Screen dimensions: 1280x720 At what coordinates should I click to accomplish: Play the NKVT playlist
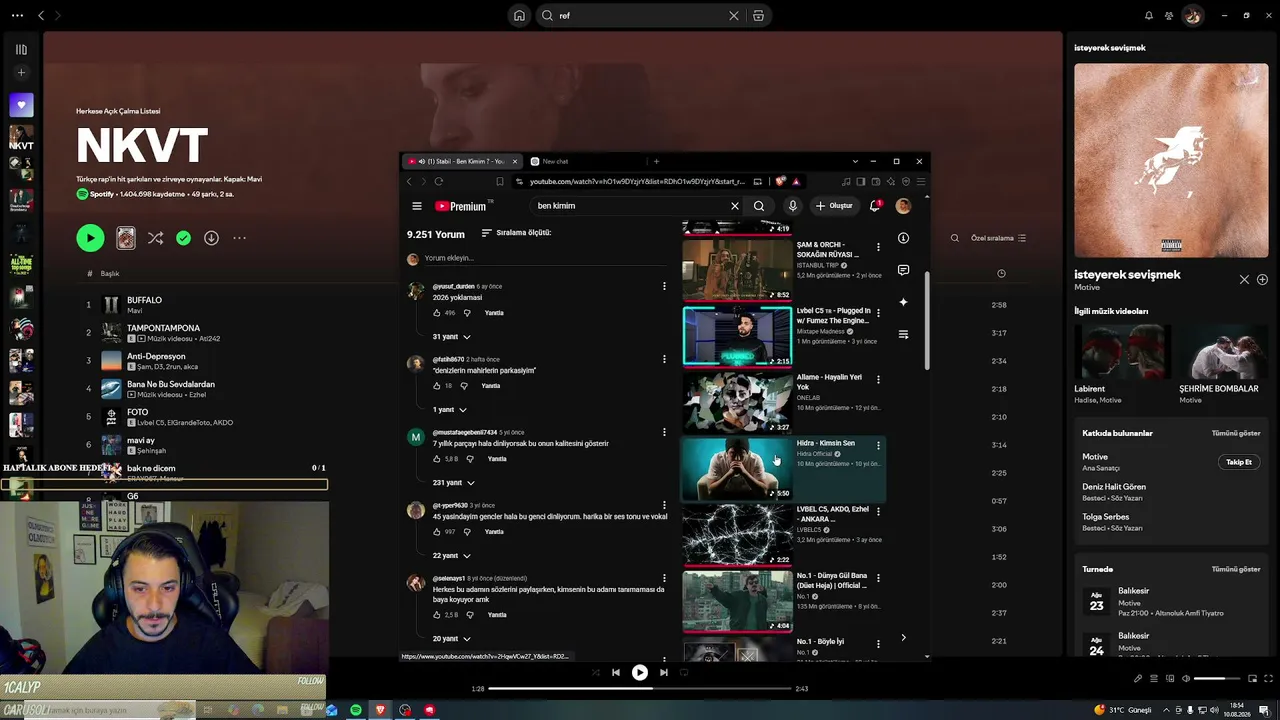[x=90, y=238]
